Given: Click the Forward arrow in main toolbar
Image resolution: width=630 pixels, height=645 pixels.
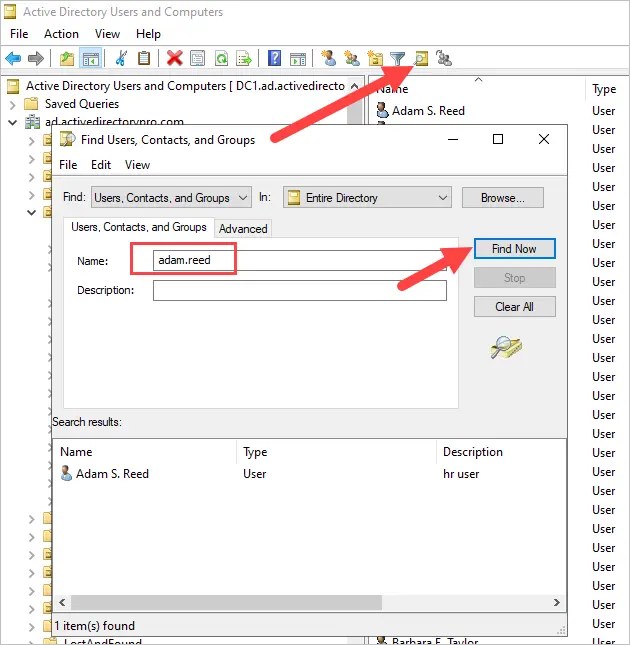Looking at the screenshot, I should [36, 58].
